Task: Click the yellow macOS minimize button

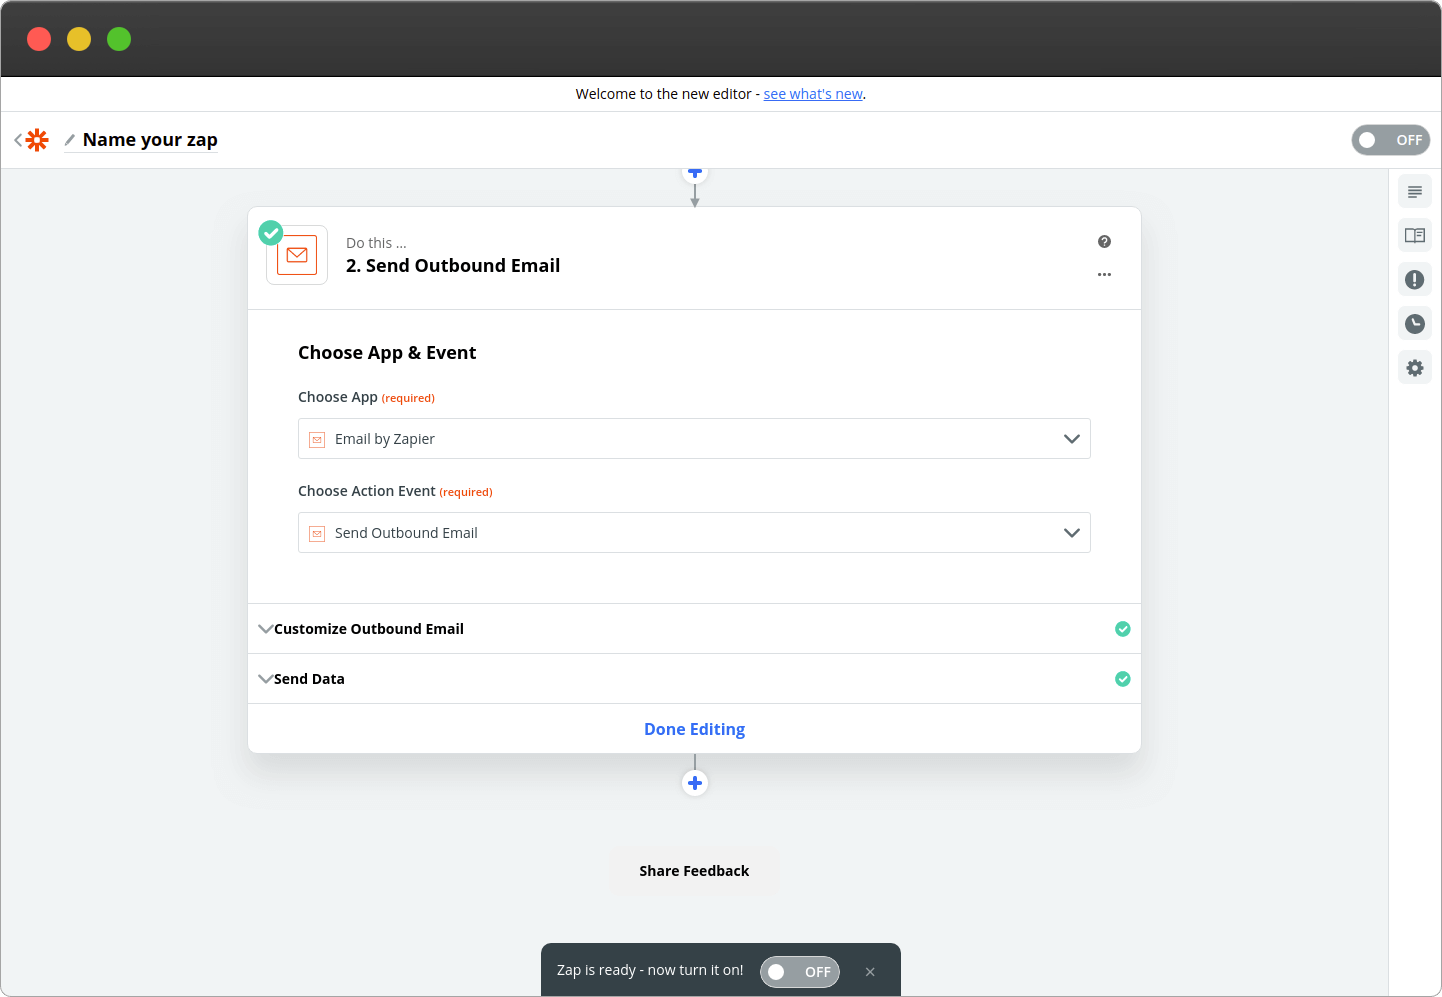Action: pyautogui.click(x=79, y=39)
